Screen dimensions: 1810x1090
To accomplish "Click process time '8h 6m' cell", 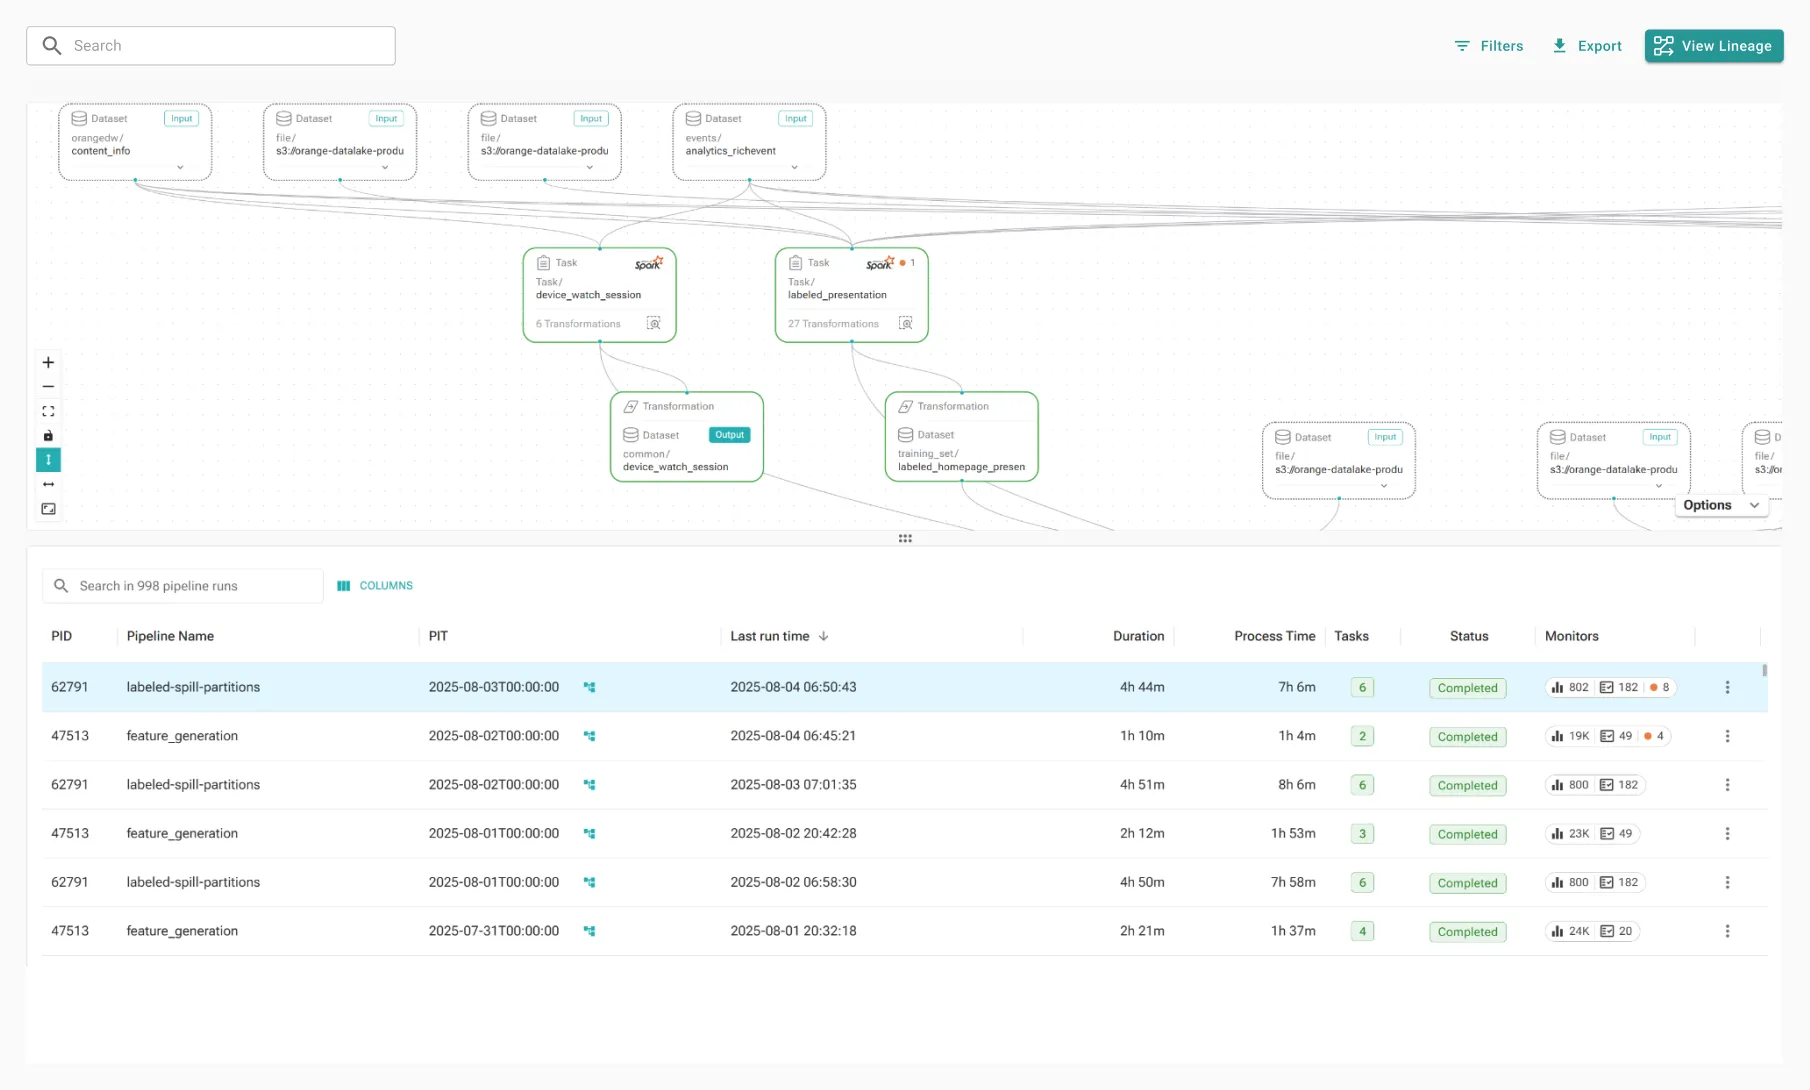I will pyautogui.click(x=1297, y=785).
